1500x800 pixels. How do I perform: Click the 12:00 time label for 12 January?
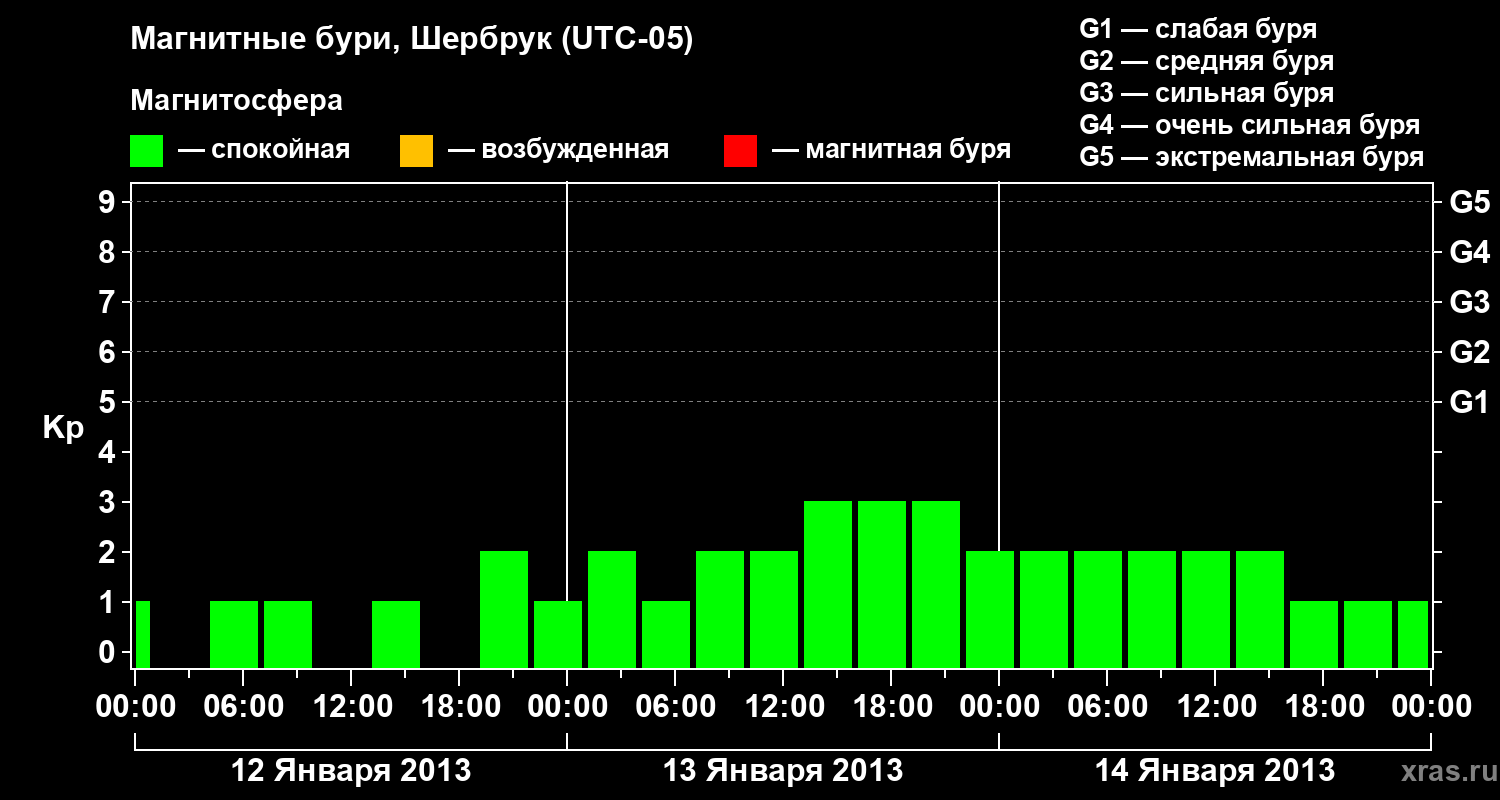pyautogui.click(x=351, y=707)
